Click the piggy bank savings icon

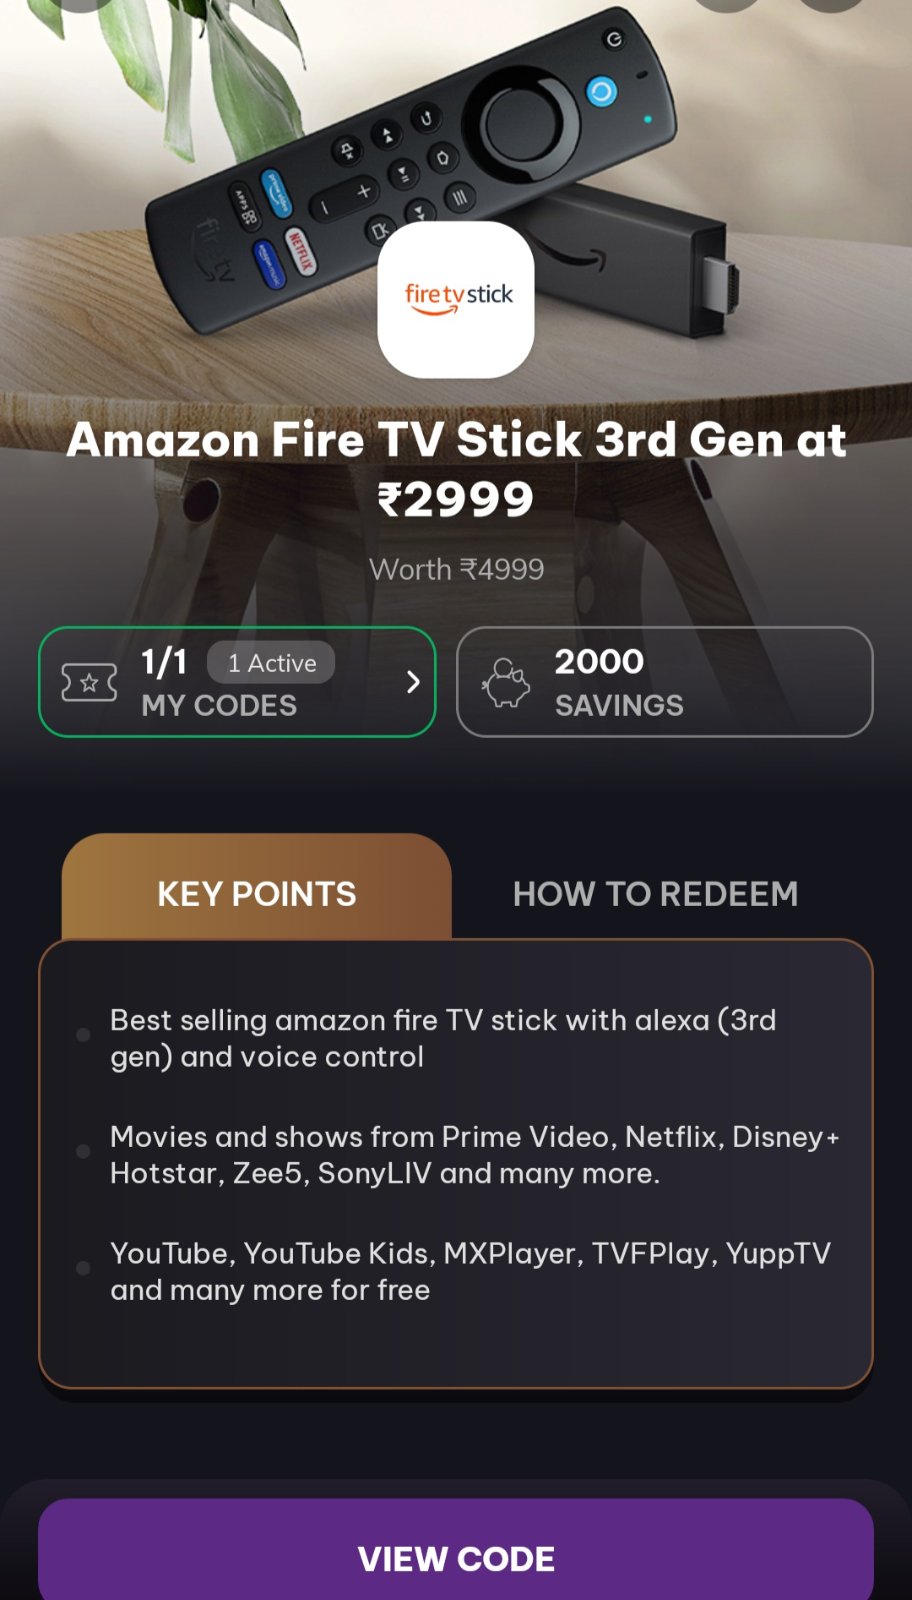(x=506, y=683)
